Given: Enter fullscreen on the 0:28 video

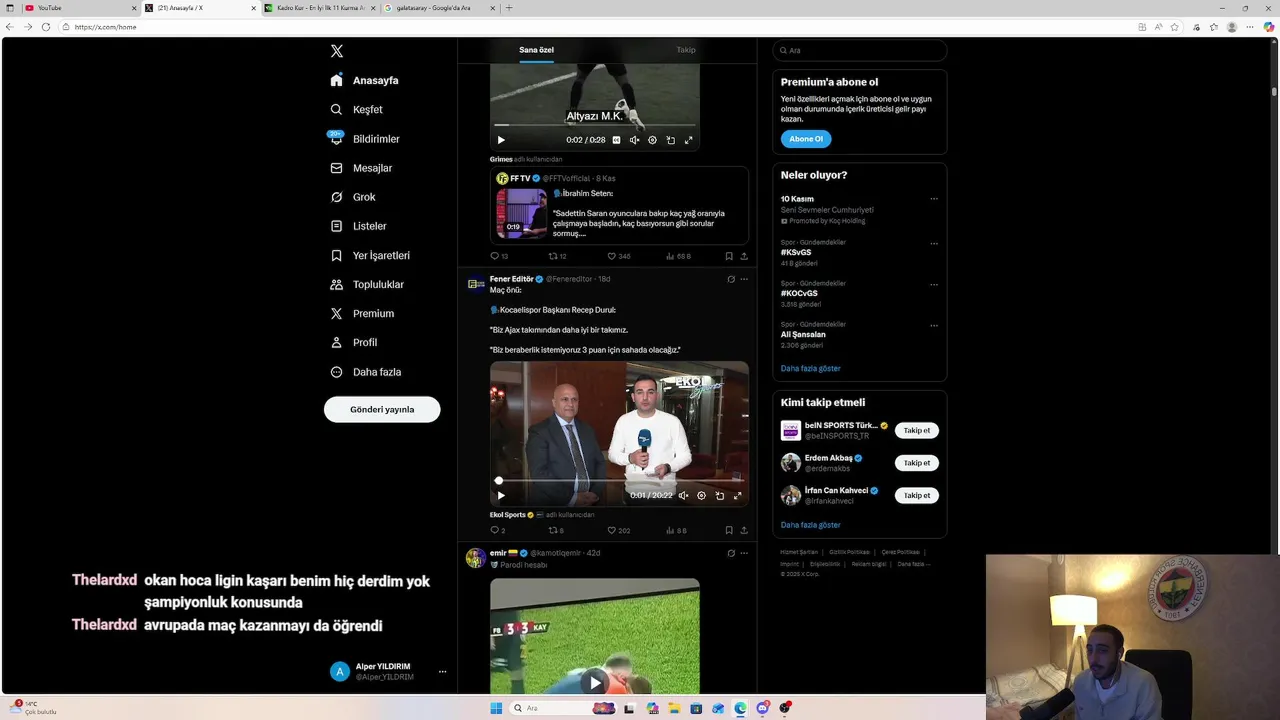Looking at the screenshot, I should pos(688,140).
